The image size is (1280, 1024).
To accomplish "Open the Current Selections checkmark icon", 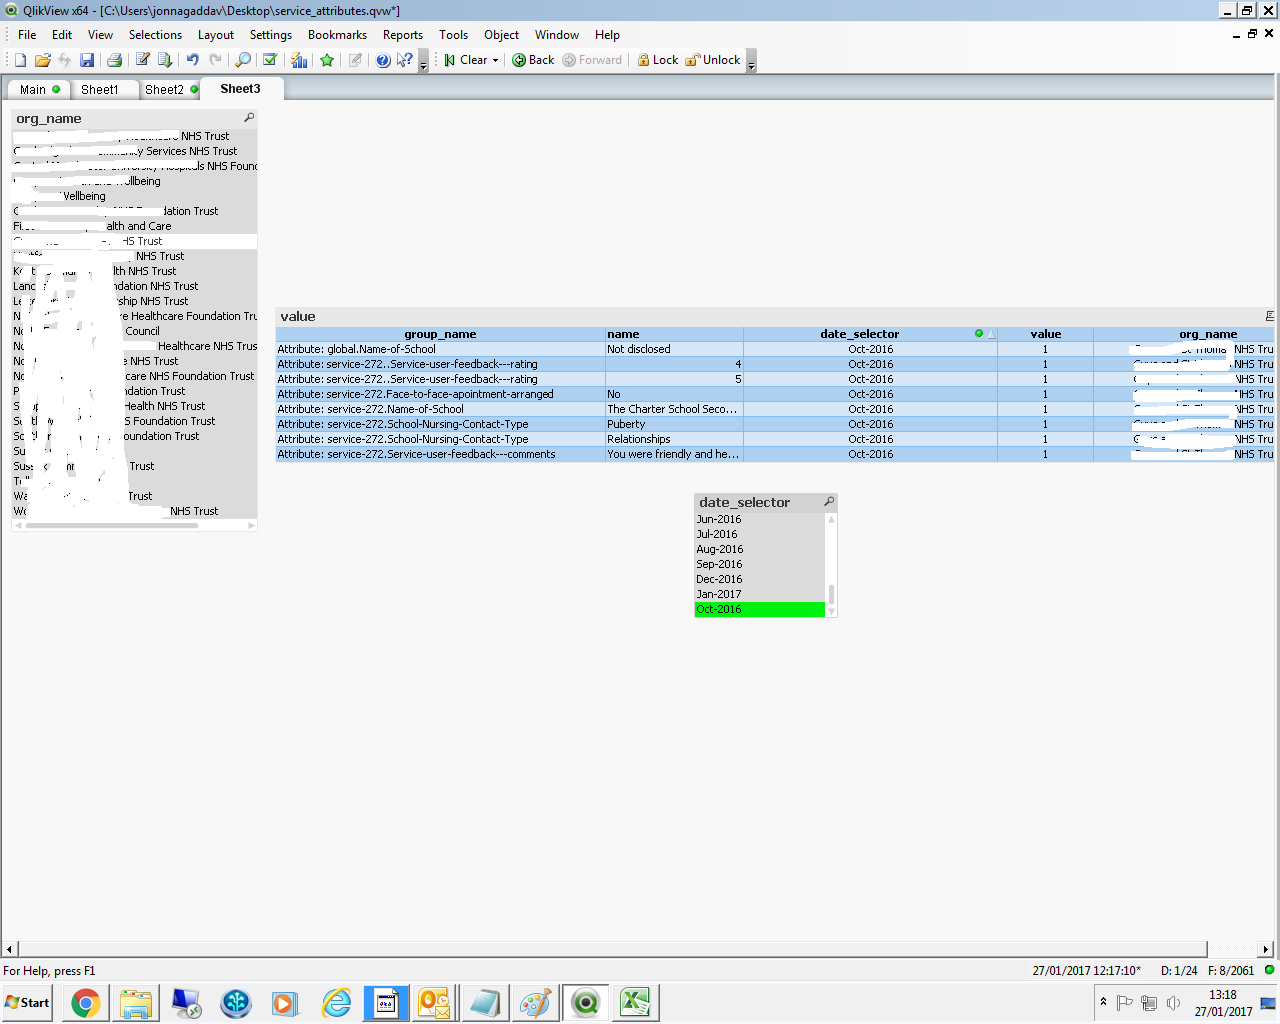I will pos(270,60).
